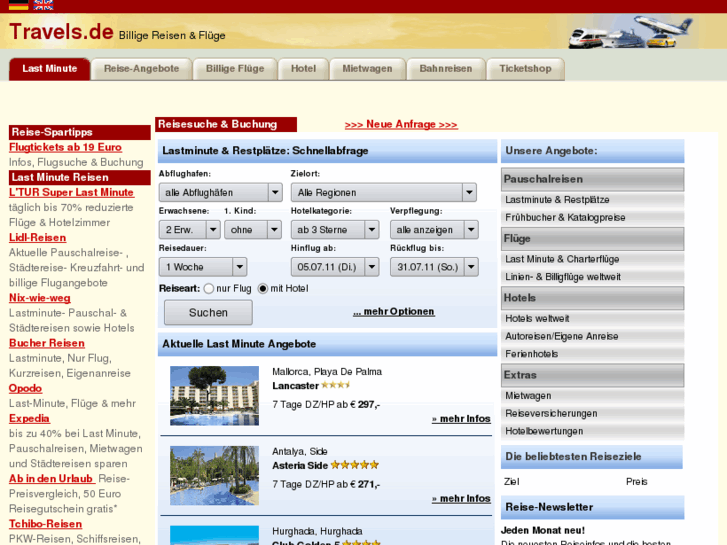Open the Reiseversicherungen menu entry
This screenshot has width=727, height=545.
tap(593, 413)
